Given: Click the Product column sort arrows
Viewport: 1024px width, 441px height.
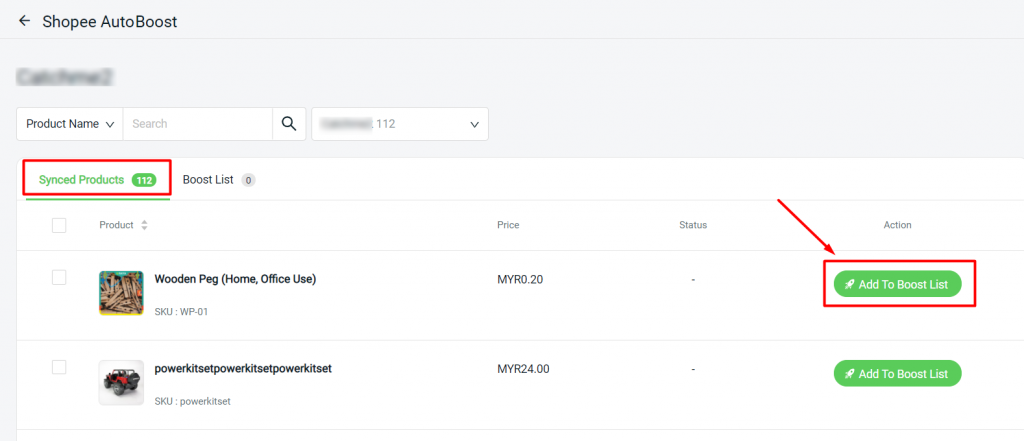Looking at the screenshot, I should tap(144, 226).
